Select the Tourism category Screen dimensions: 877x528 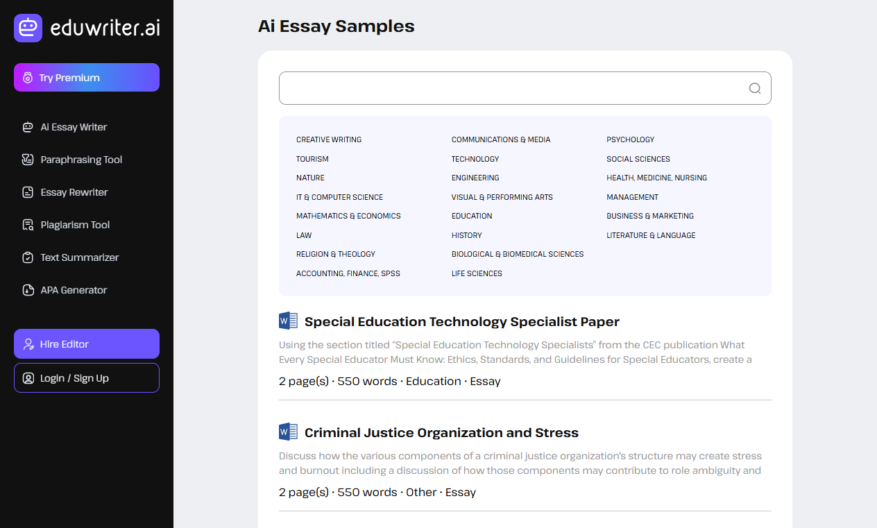(x=312, y=159)
